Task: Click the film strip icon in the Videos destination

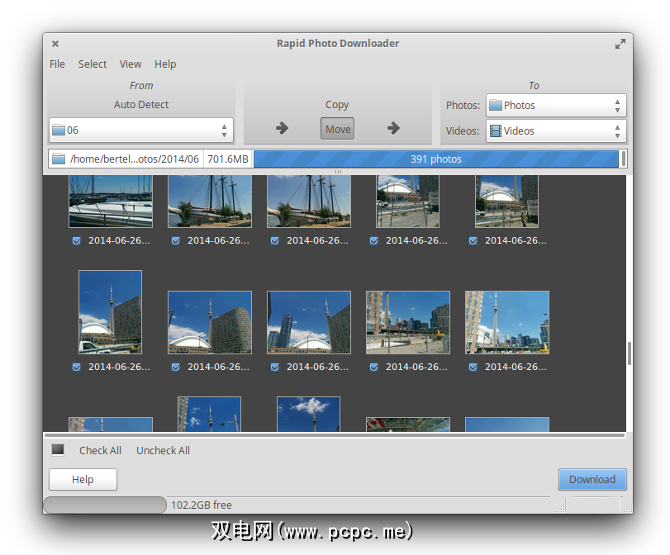Action: (495, 131)
